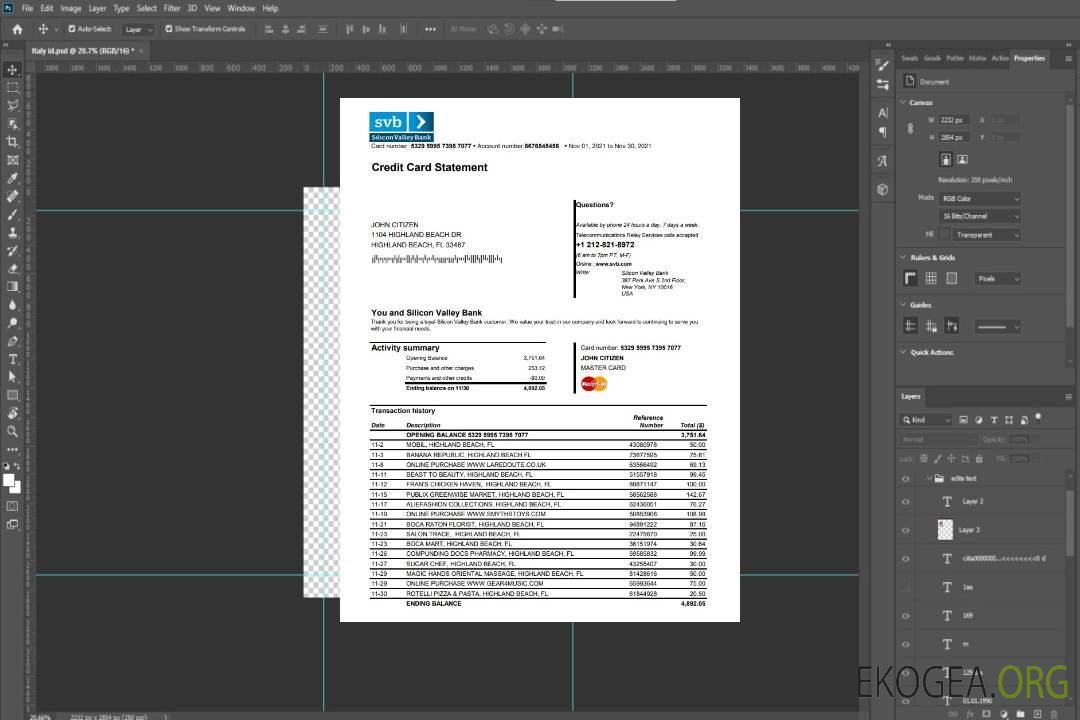Open the Brush Settings panel icon

coord(882,65)
